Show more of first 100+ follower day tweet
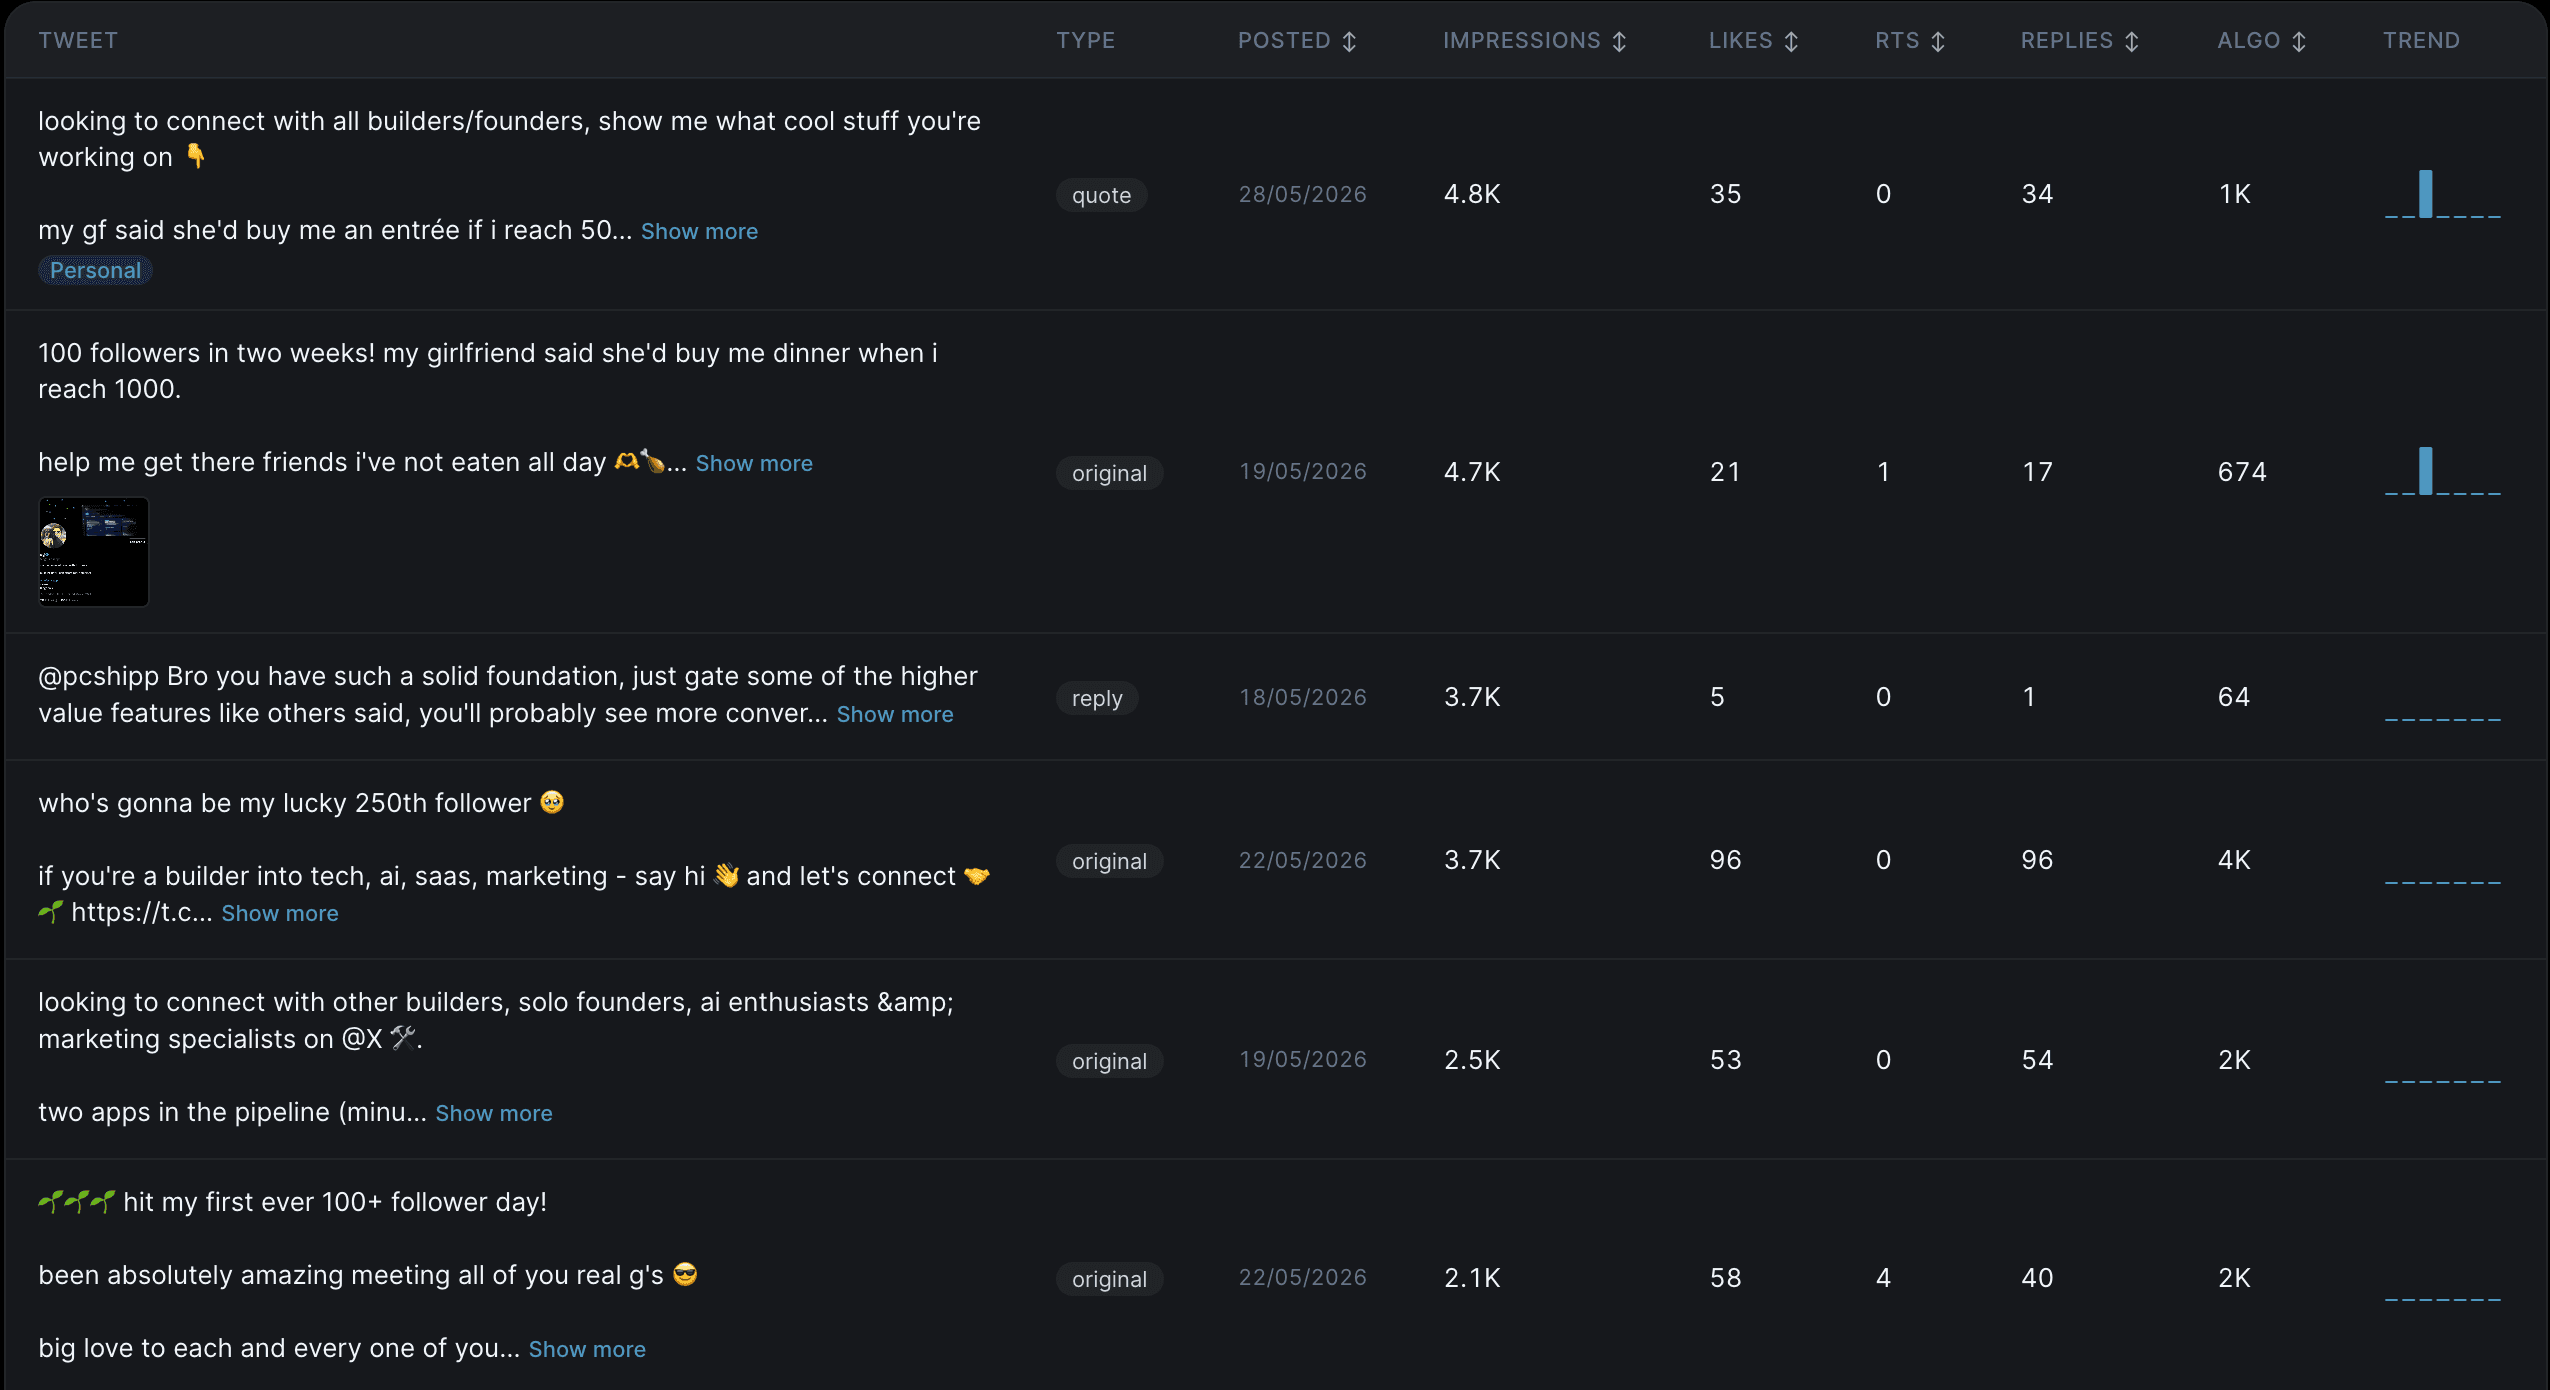The height and width of the screenshot is (1390, 2550). coord(587,1349)
